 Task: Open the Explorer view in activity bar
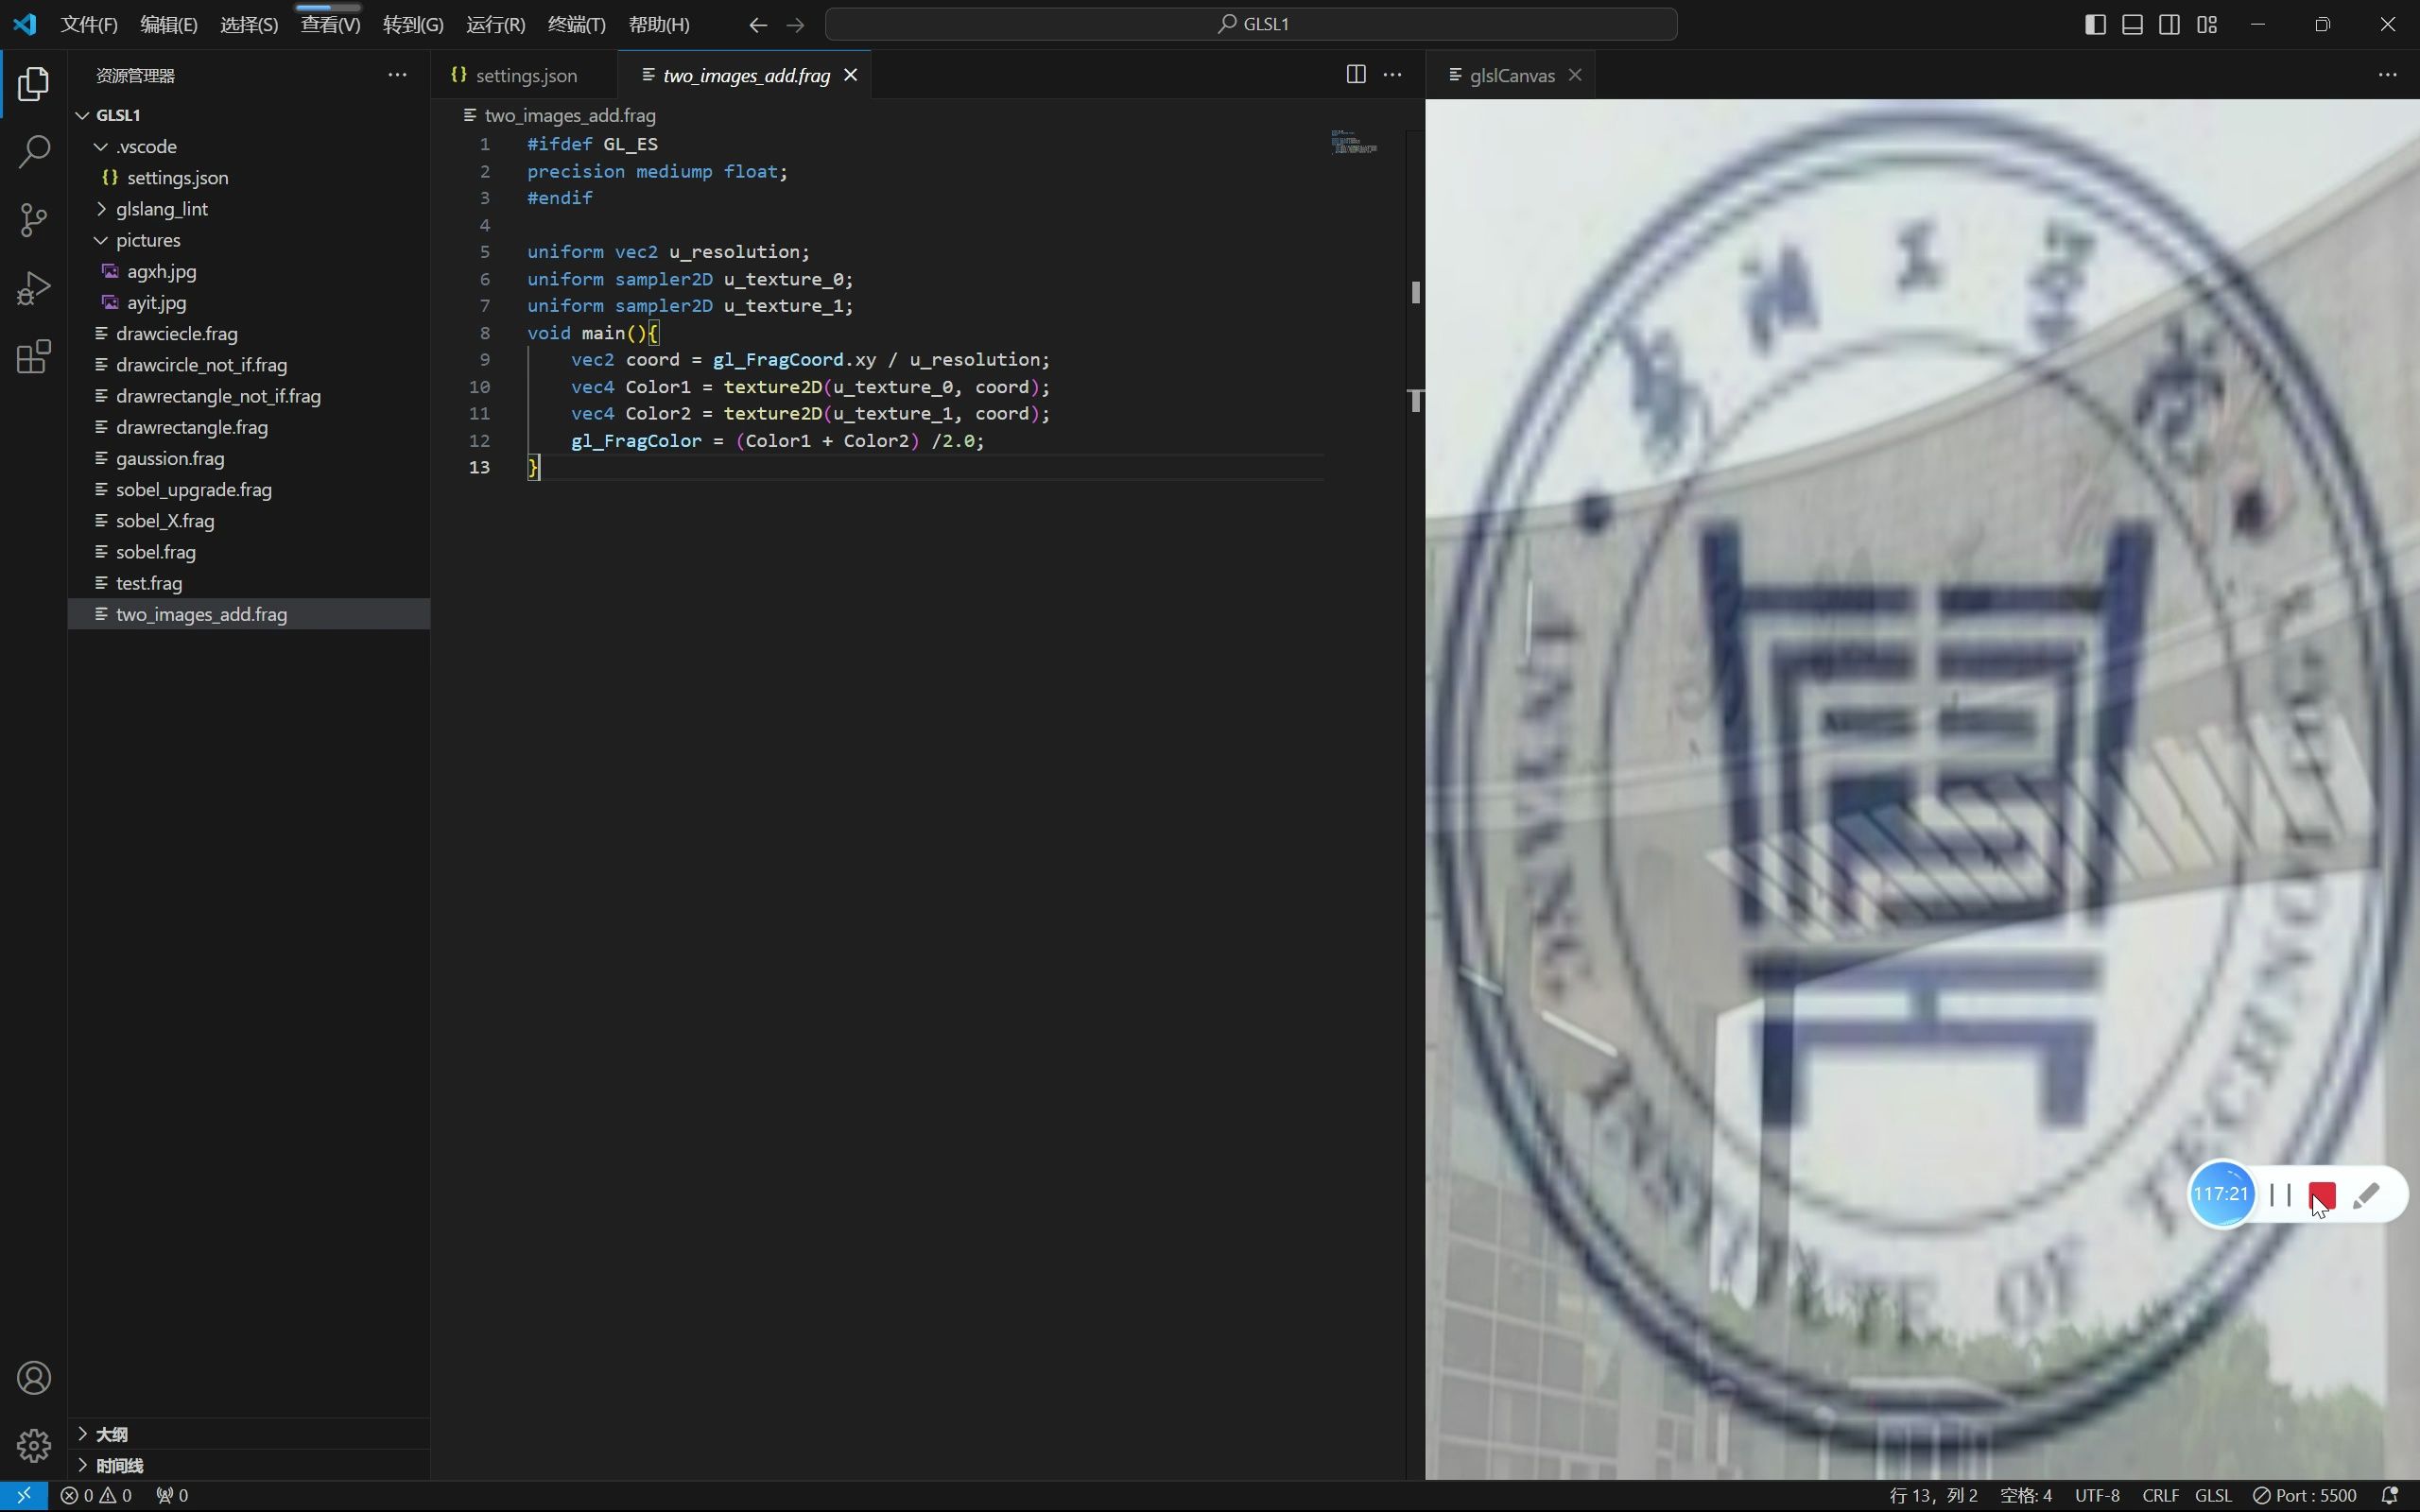coord(33,84)
